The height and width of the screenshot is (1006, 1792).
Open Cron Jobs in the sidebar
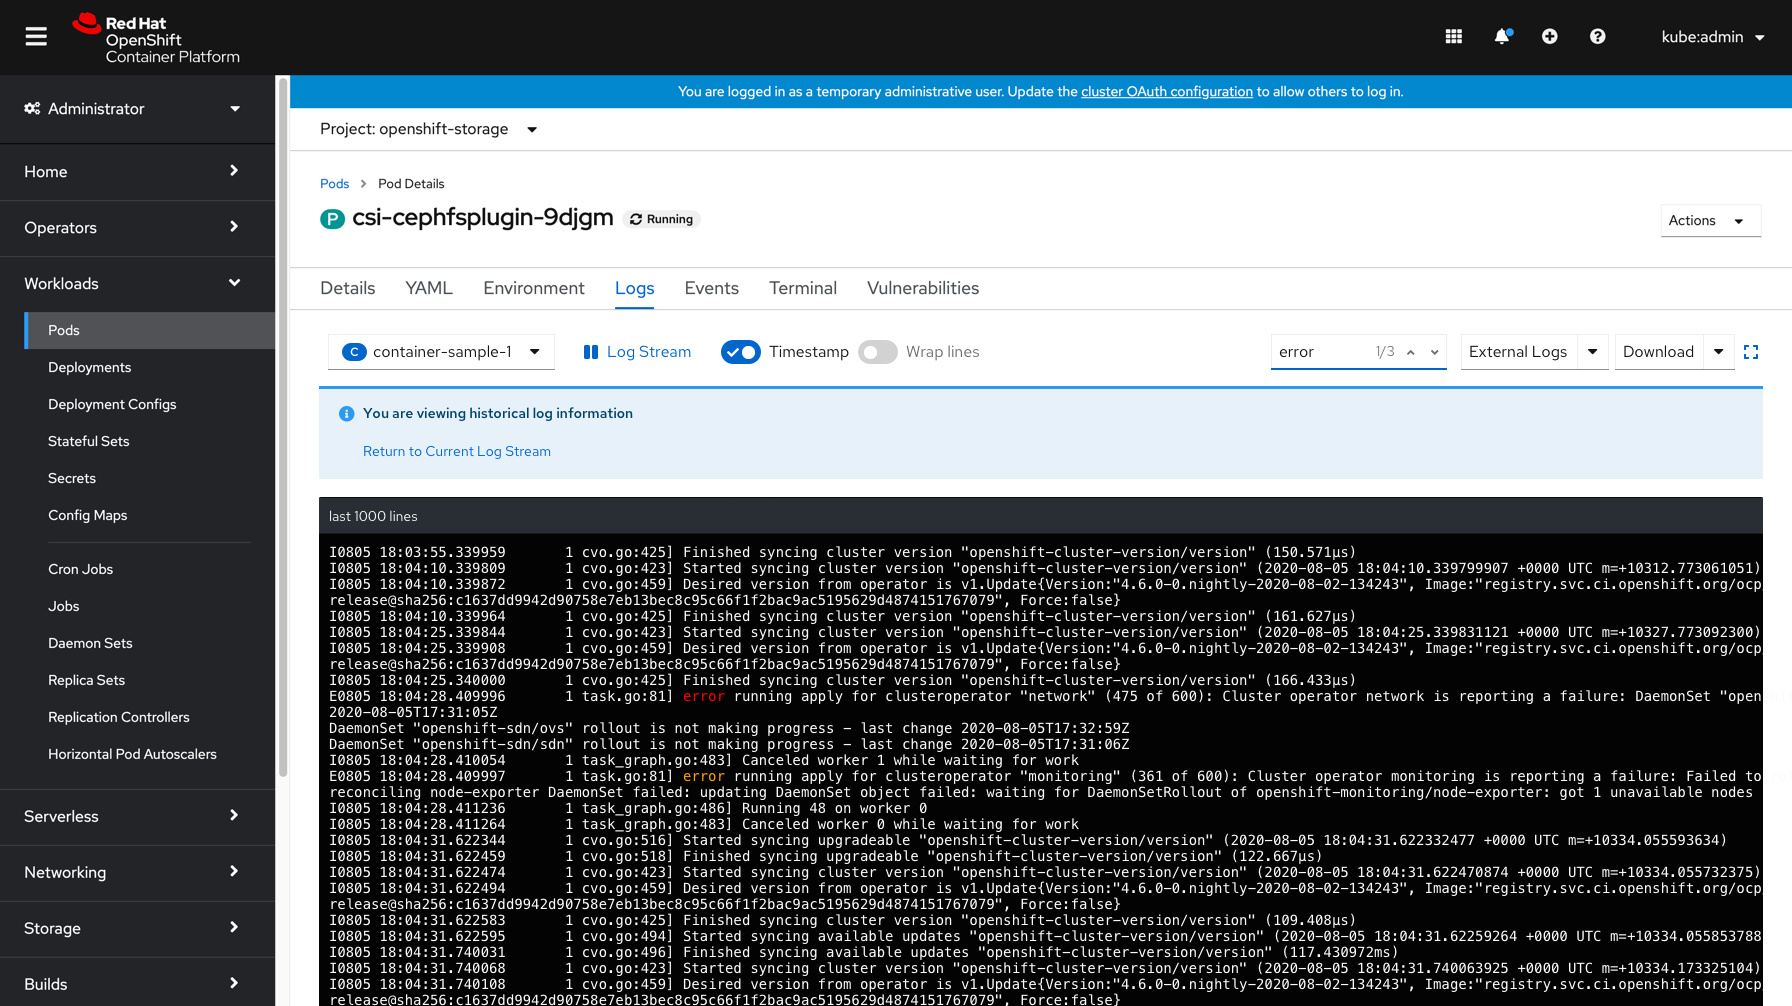[x=81, y=569]
